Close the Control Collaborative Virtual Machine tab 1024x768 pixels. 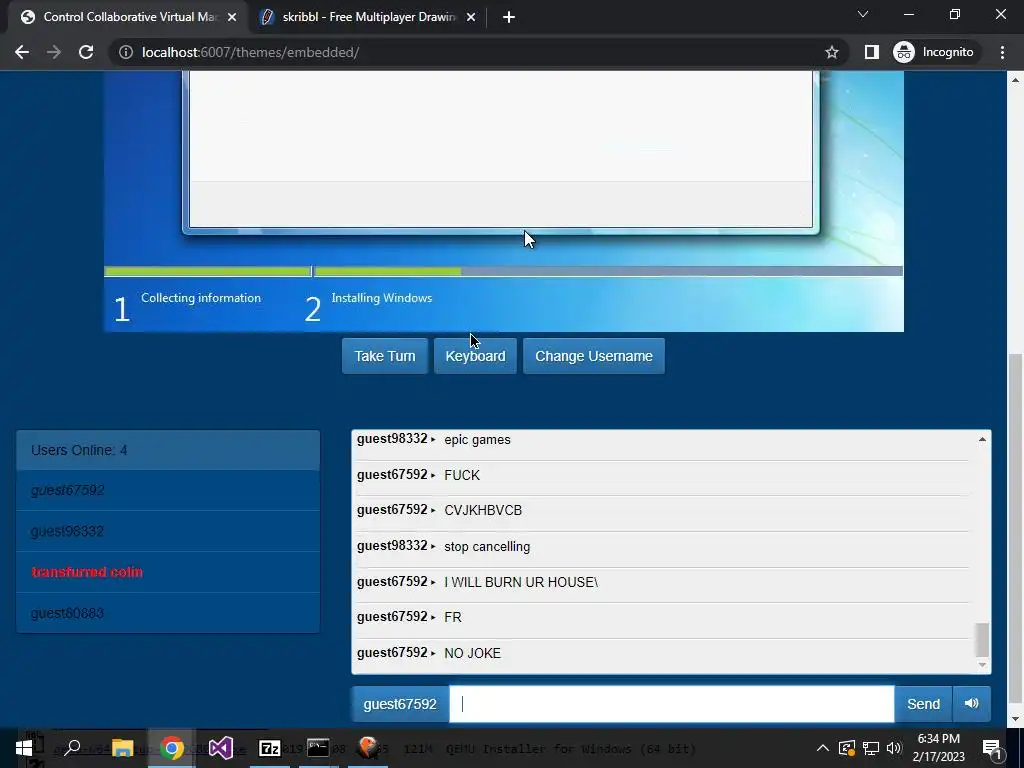click(232, 18)
